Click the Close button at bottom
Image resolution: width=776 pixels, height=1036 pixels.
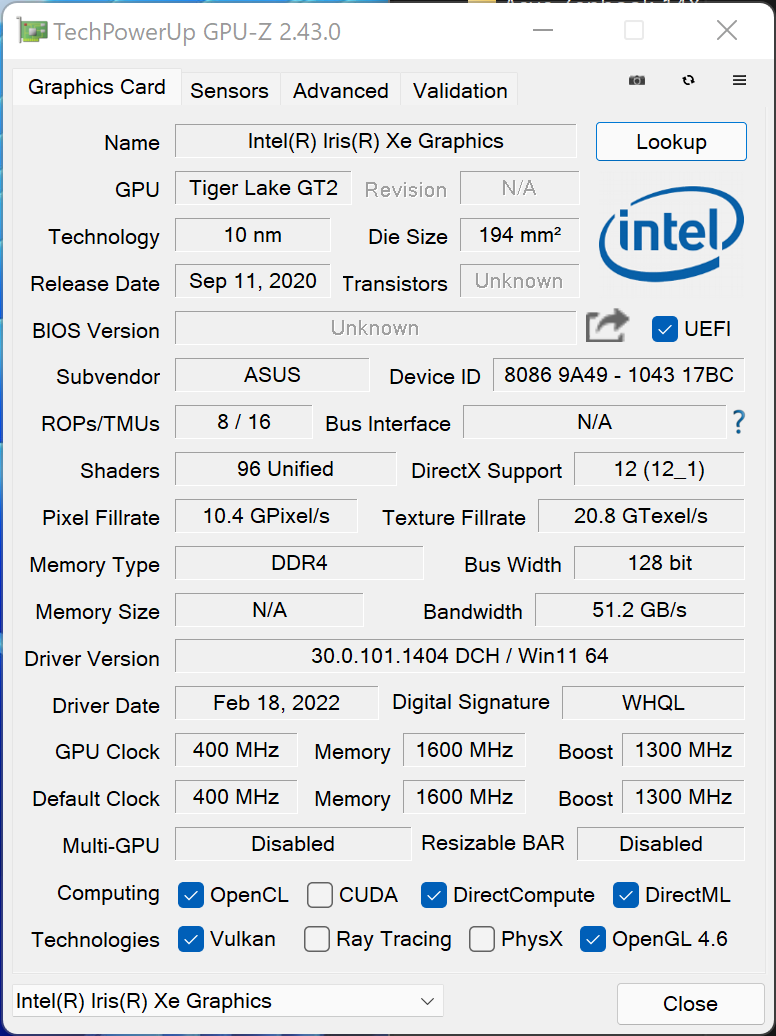(690, 1003)
